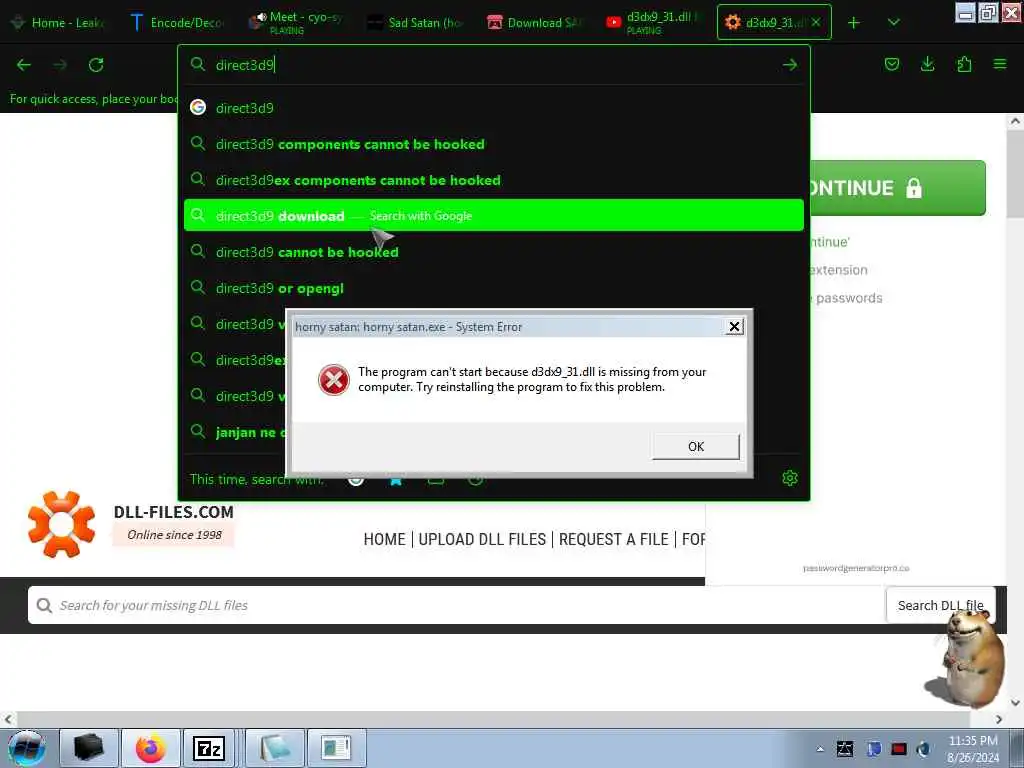Open a new tab with plus icon

(x=854, y=23)
